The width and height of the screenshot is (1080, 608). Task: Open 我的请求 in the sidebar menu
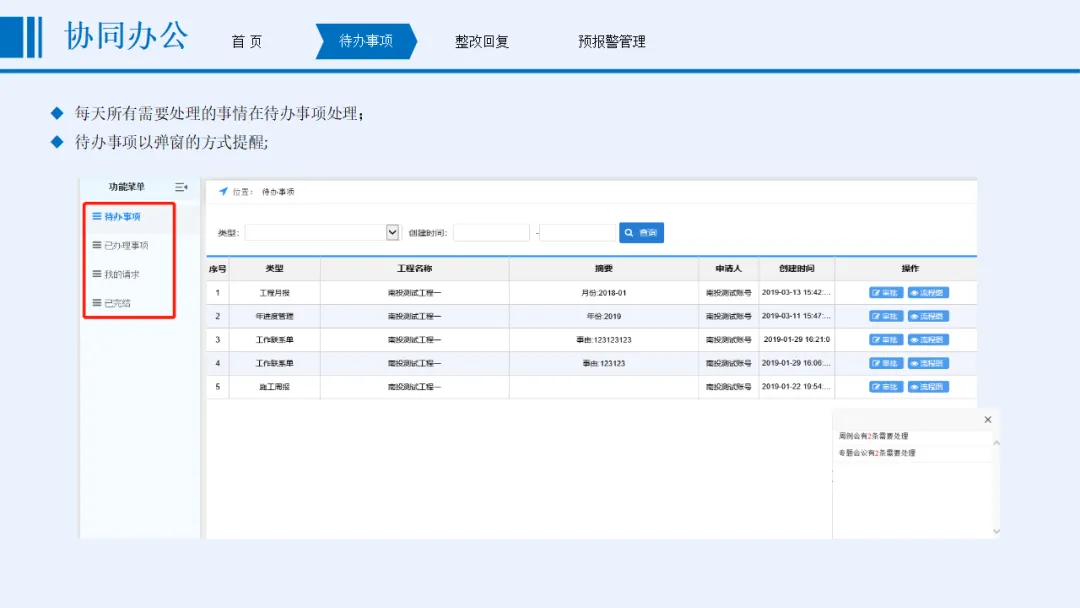pyautogui.click(x=116, y=274)
